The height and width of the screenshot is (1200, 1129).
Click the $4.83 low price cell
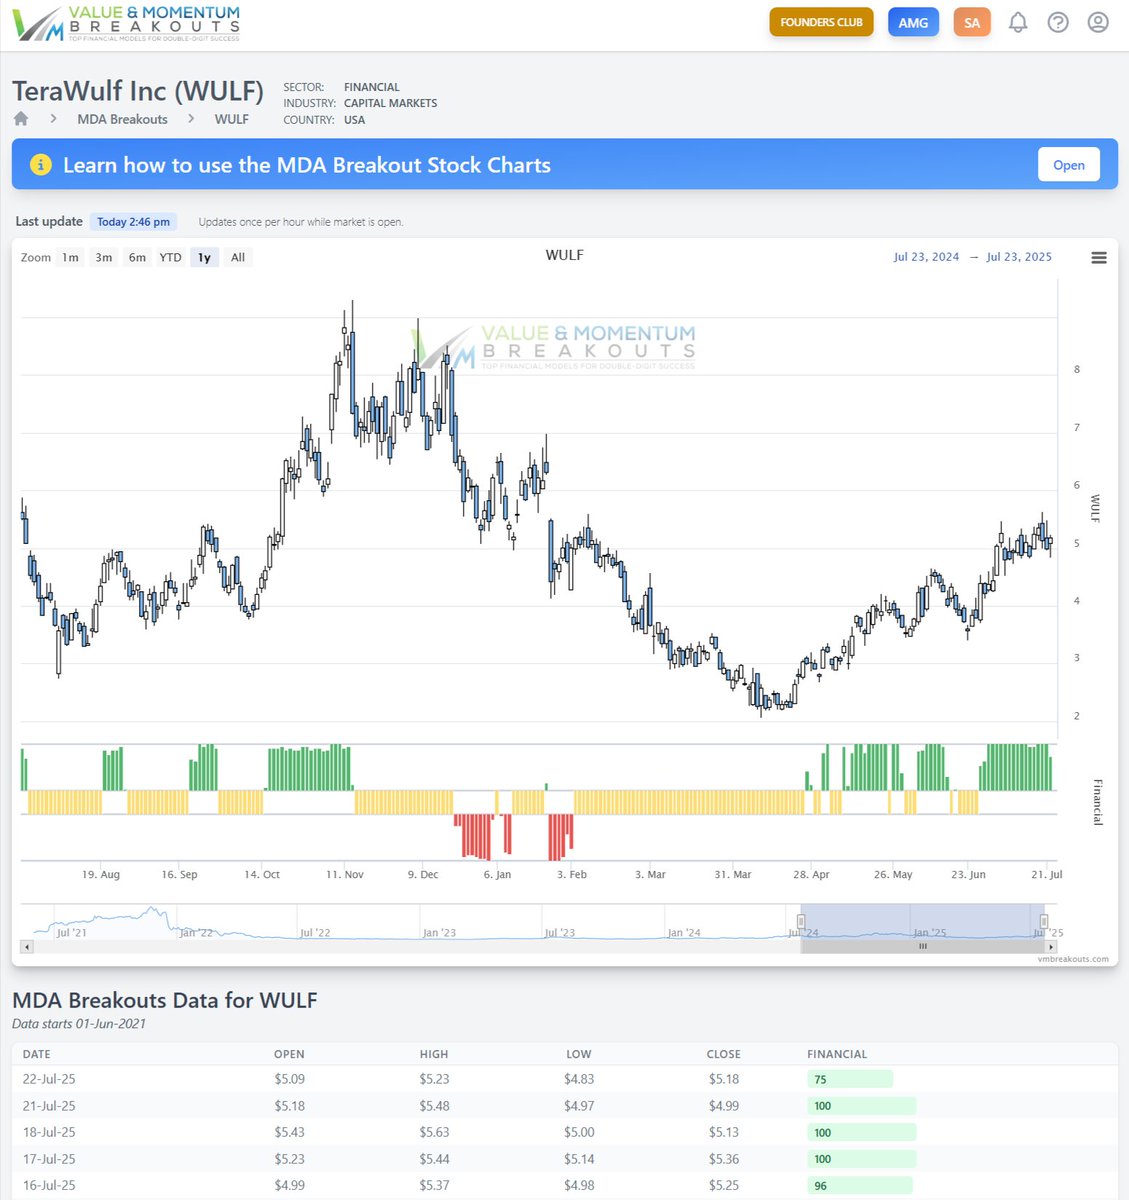tap(579, 1079)
